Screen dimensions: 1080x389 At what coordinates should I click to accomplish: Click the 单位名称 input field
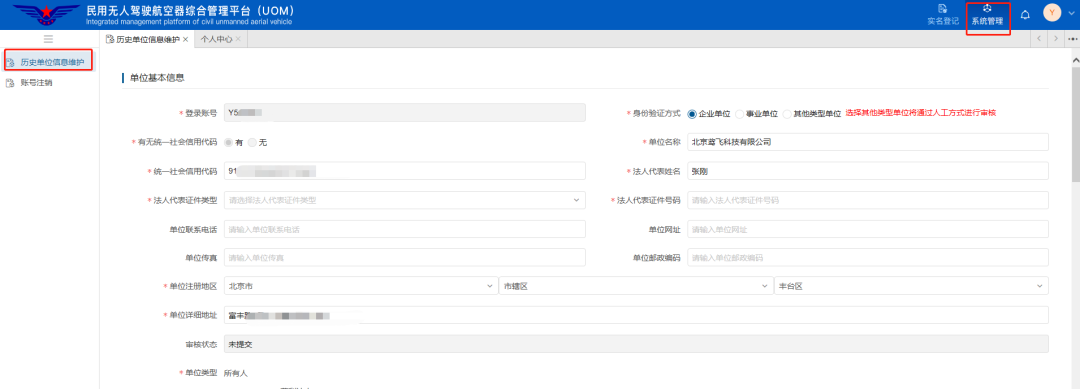tap(868, 142)
